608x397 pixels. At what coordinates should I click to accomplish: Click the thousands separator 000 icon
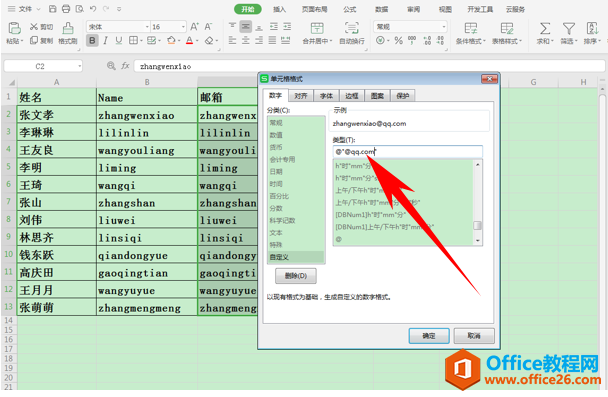pyautogui.click(x=412, y=40)
